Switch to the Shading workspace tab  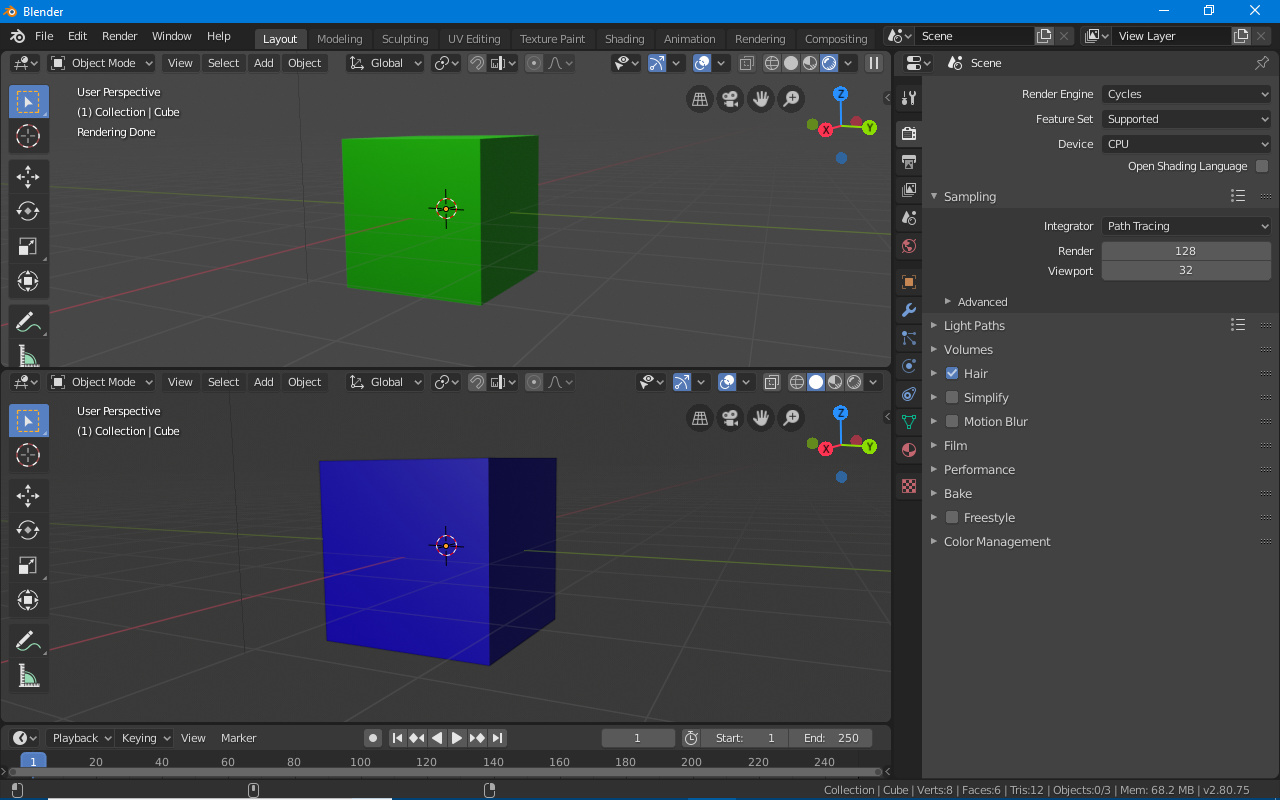624,39
